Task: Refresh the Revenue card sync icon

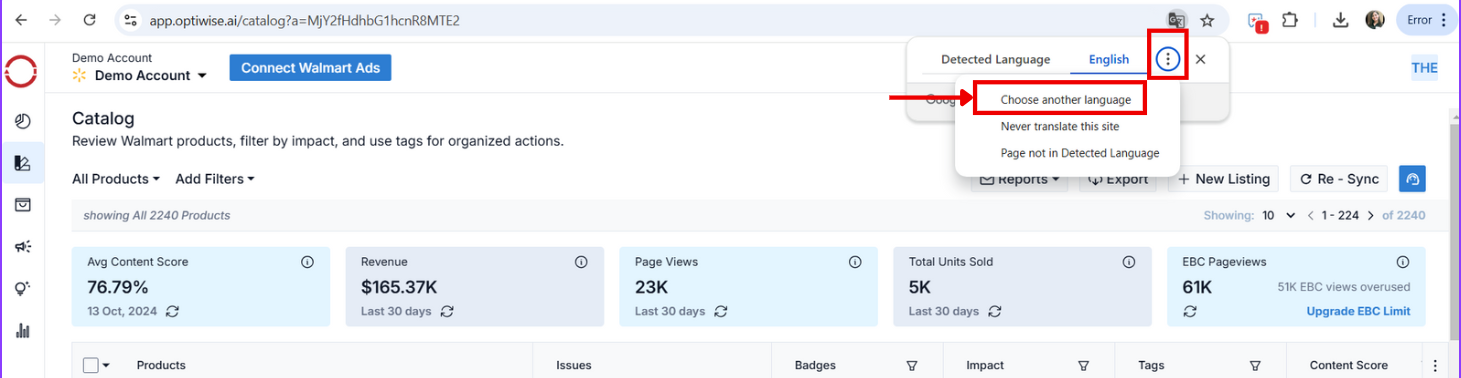Action: pos(447,311)
